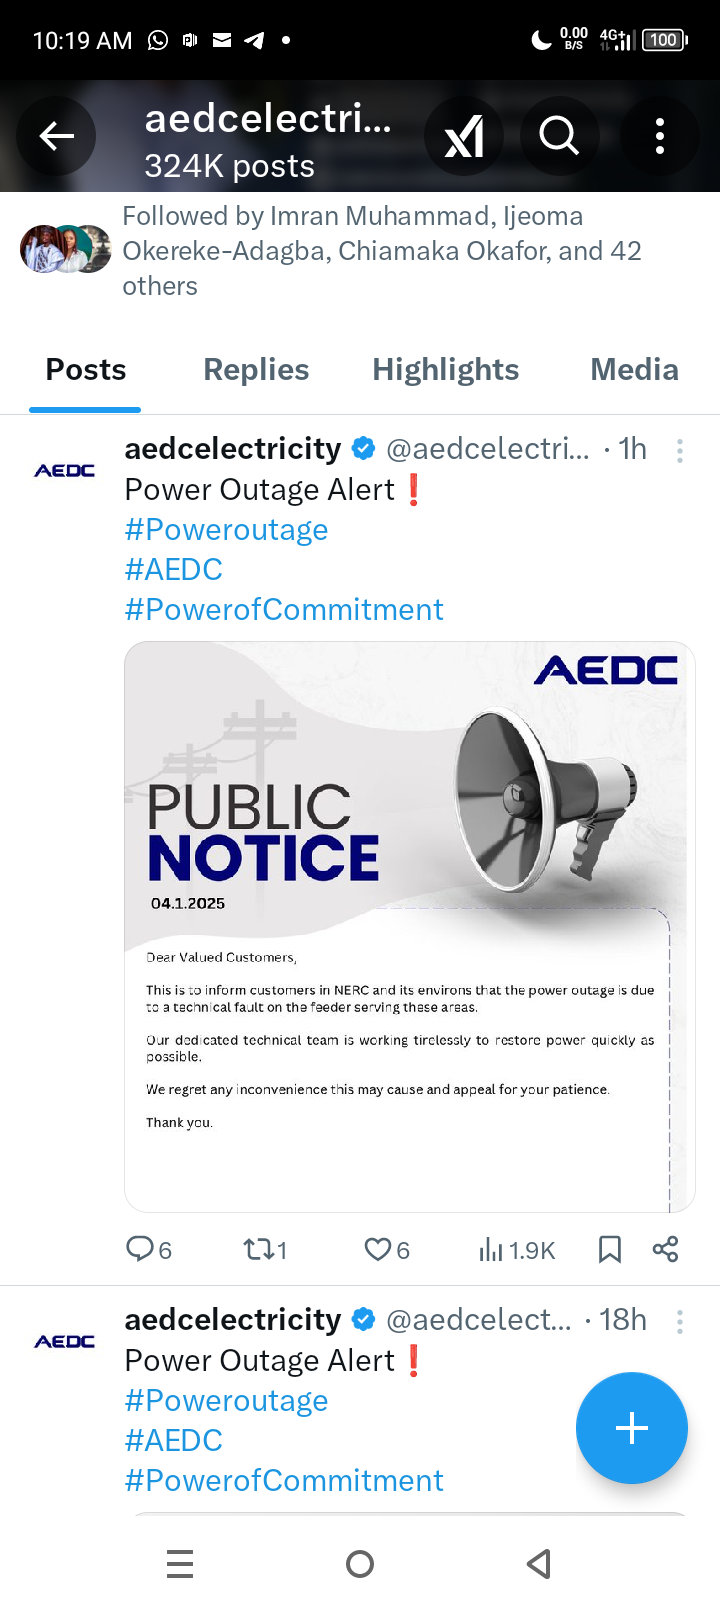View analytics showing 1.9K views
Screen dimensions: 720x1612
pyautogui.click(x=517, y=1250)
